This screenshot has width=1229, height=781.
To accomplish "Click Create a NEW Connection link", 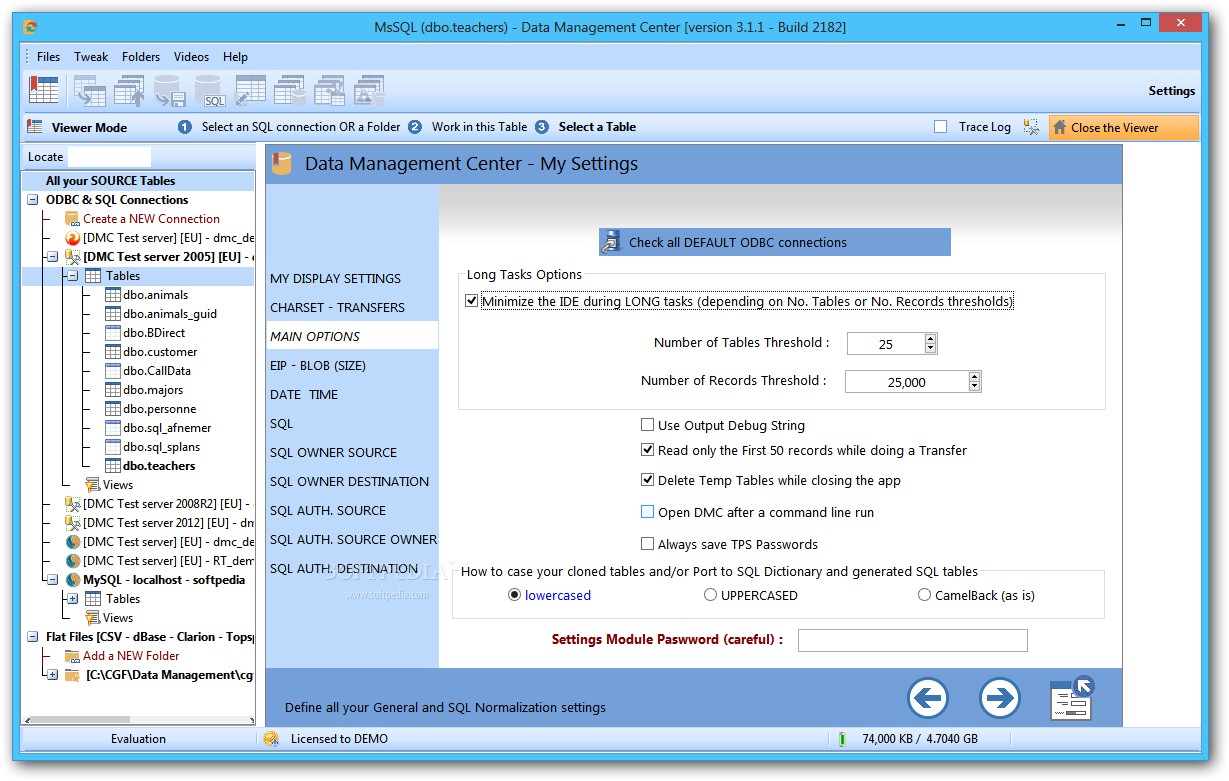I will click(151, 219).
